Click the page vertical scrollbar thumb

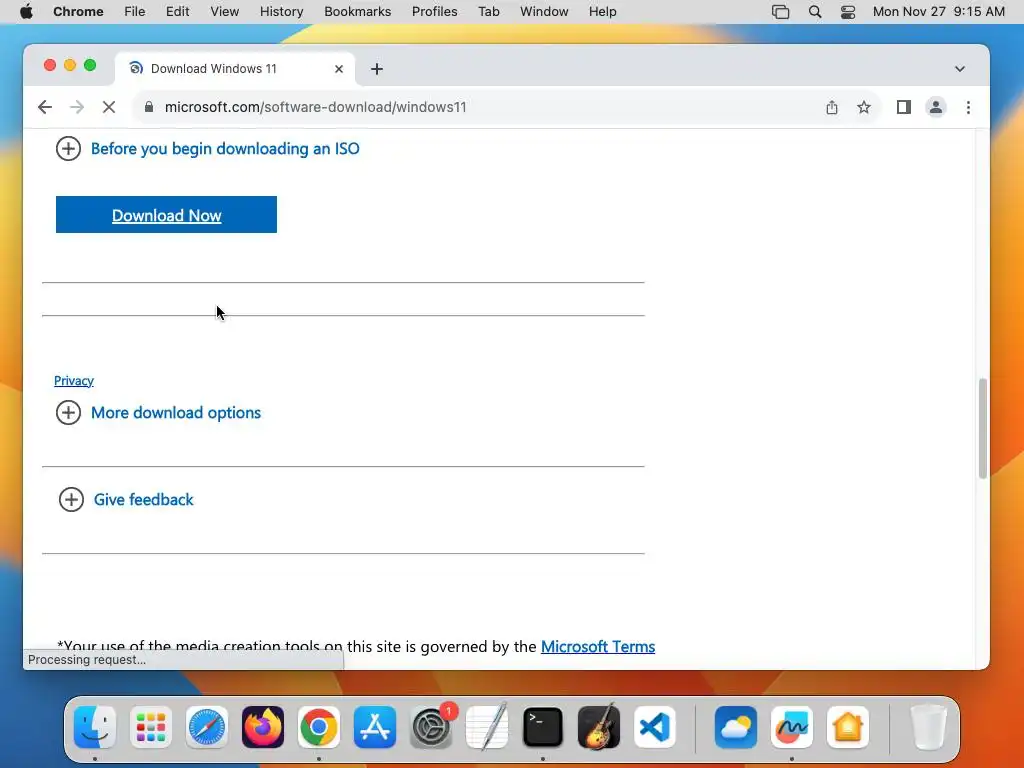pos(982,428)
